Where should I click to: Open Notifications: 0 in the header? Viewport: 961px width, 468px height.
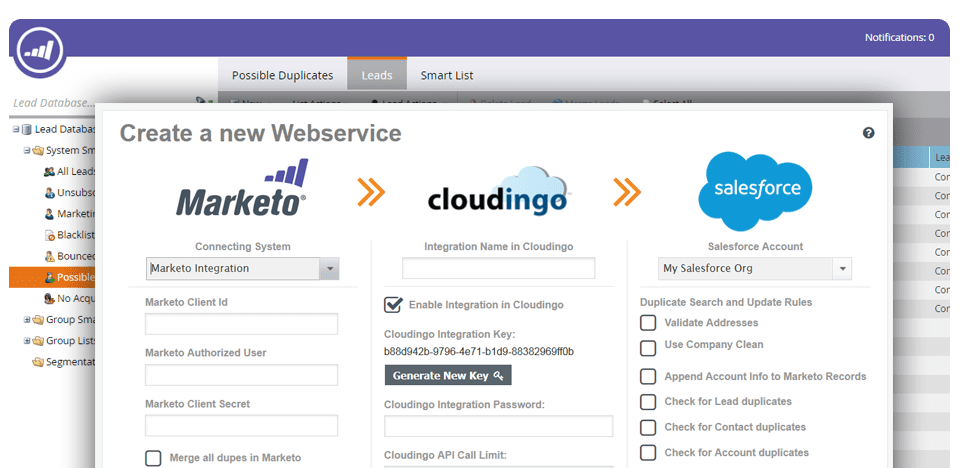tap(899, 37)
